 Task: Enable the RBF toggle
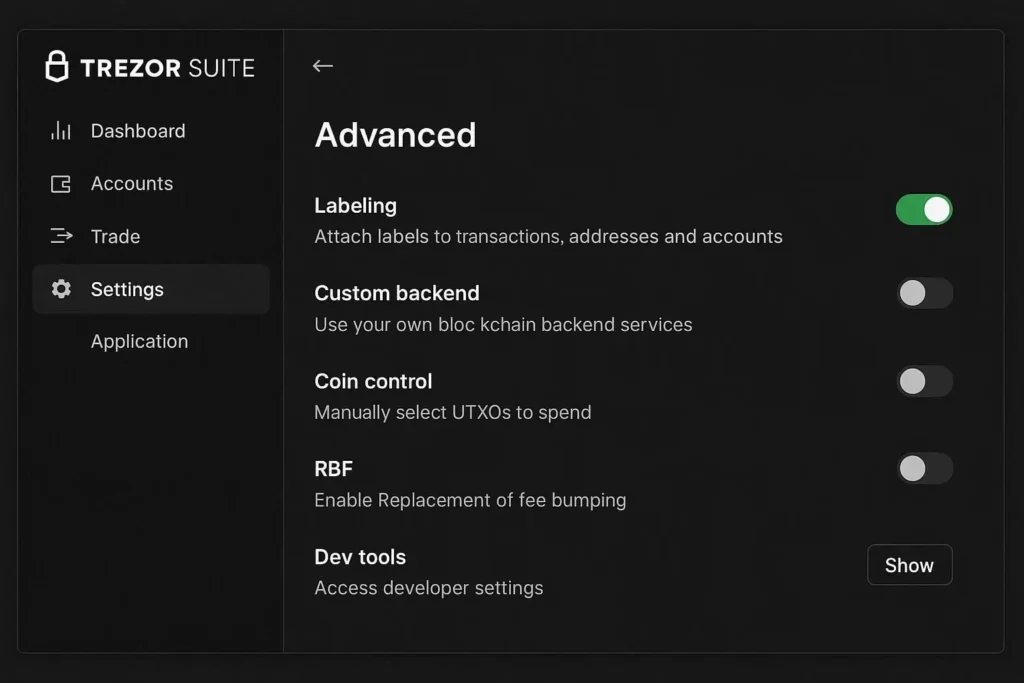pyautogui.click(x=923, y=468)
